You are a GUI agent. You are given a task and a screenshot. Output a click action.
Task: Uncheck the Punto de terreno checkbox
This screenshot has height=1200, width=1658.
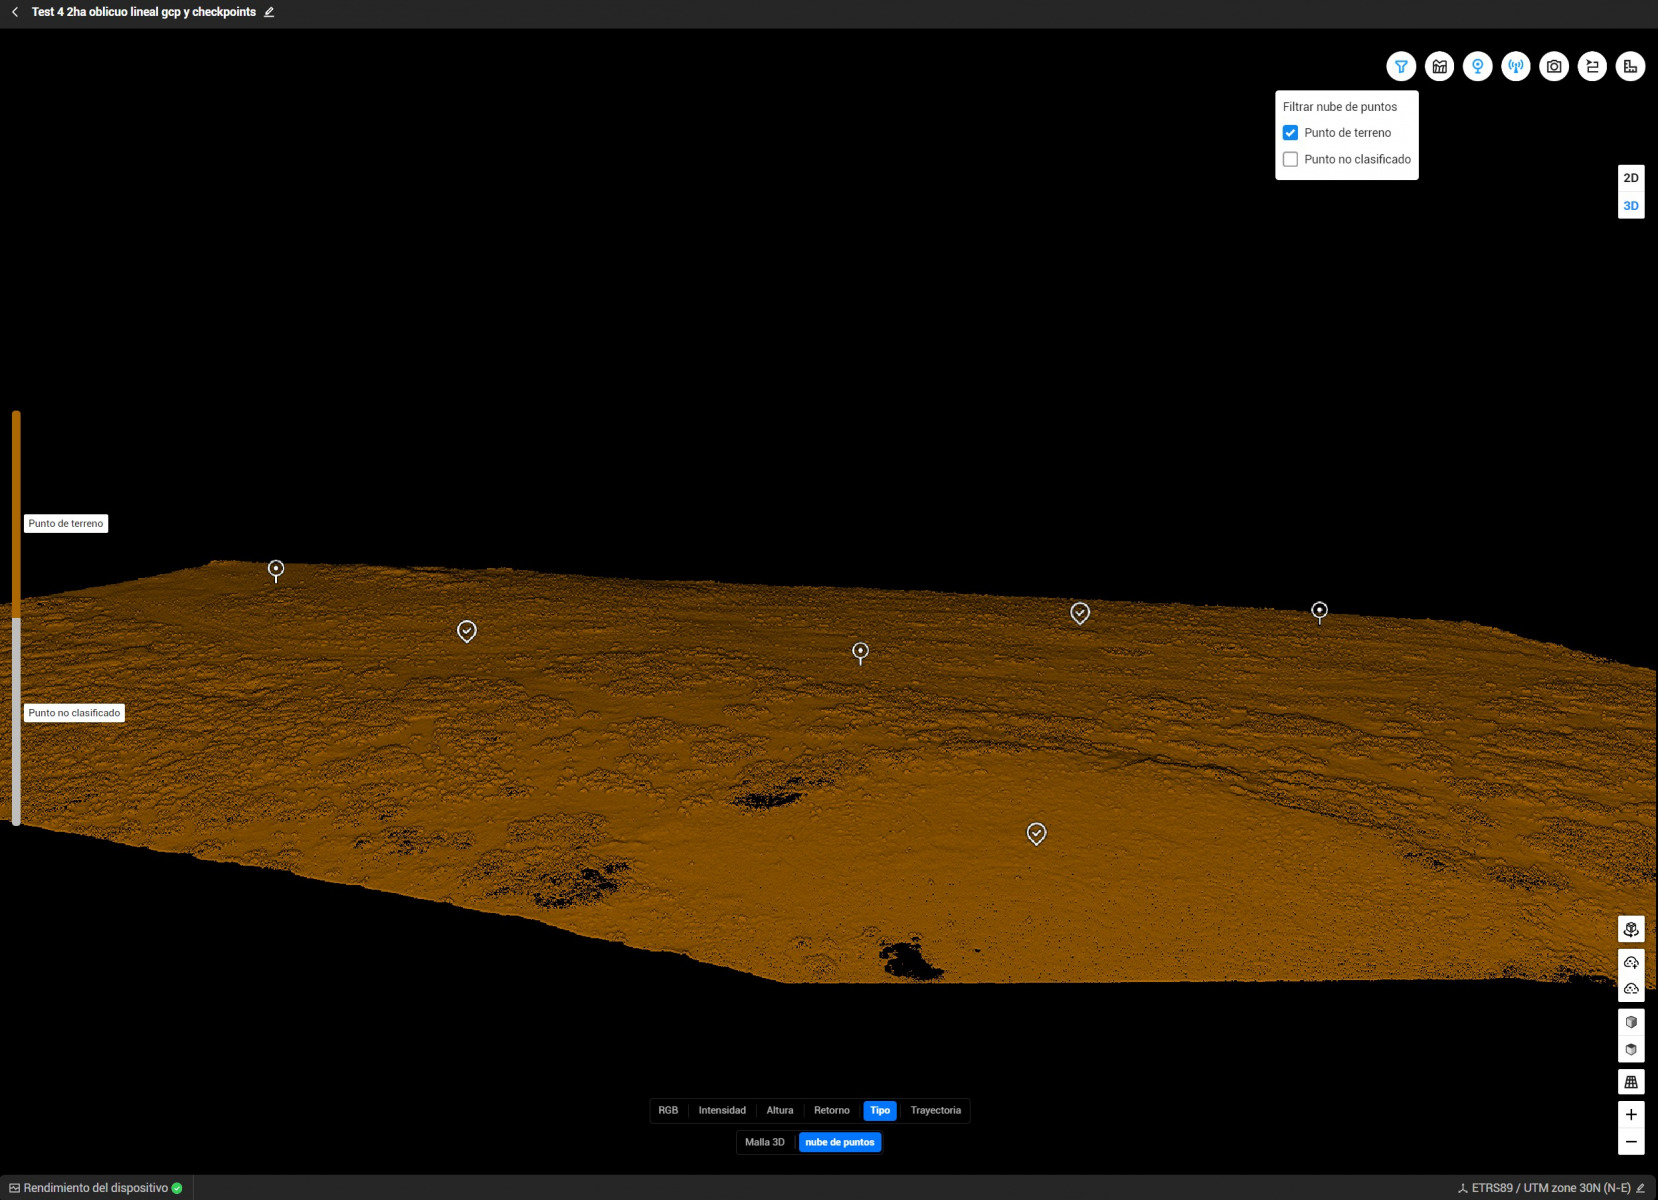(1290, 133)
